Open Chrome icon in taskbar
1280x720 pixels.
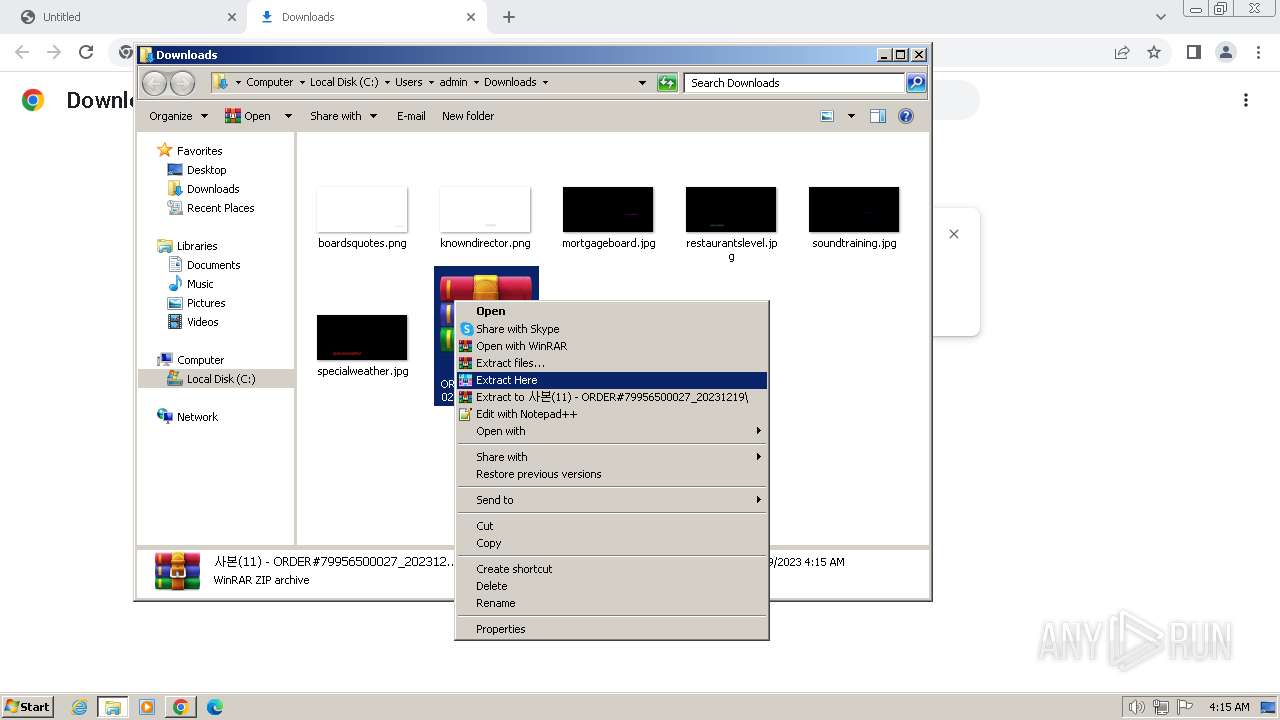tap(180, 707)
